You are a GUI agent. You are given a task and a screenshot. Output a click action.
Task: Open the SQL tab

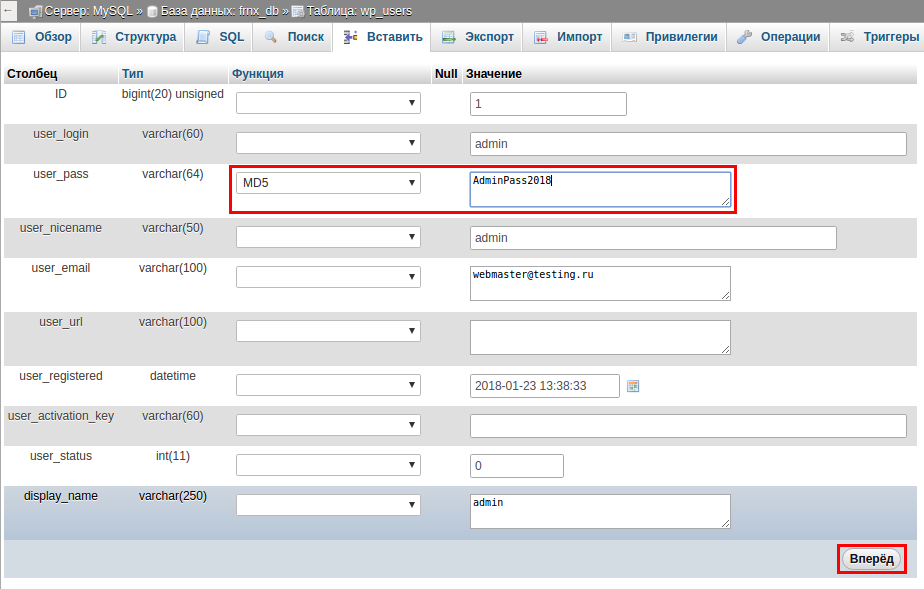219,37
